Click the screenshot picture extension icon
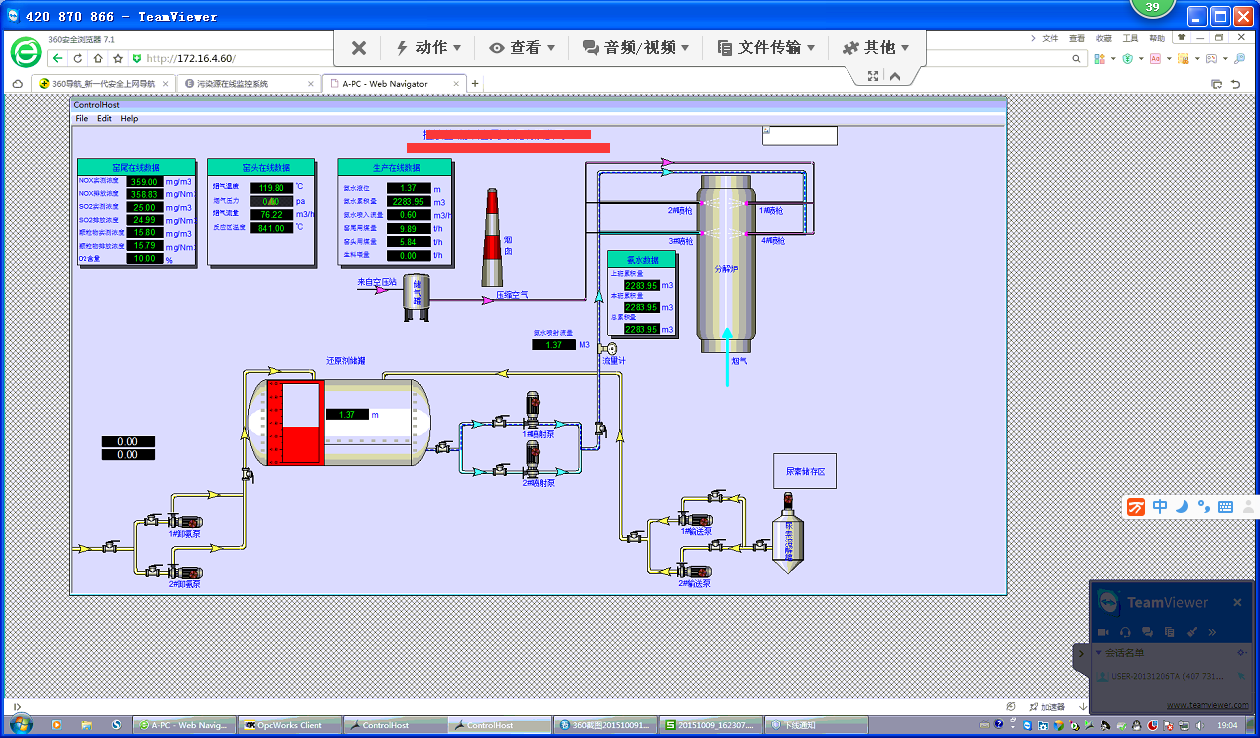 [1183, 59]
